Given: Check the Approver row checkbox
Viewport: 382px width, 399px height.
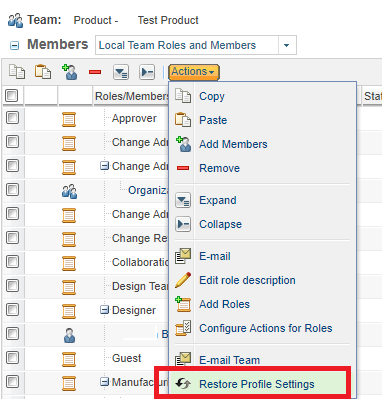Looking at the screenshot, I should (x=12, y=118).
